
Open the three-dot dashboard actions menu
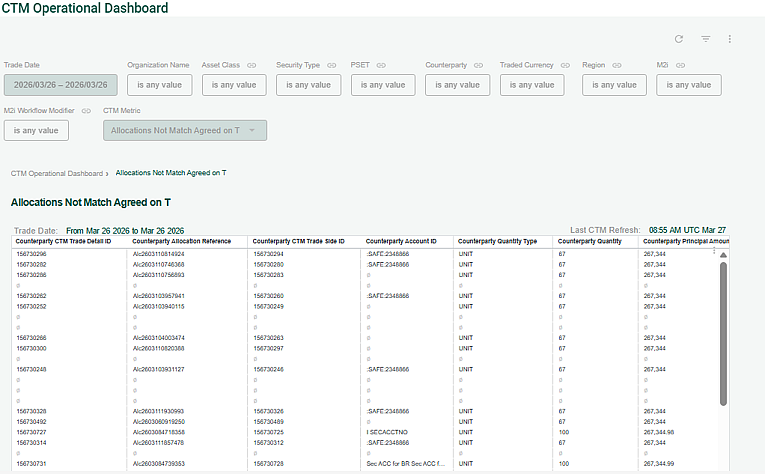pos(730,39)
